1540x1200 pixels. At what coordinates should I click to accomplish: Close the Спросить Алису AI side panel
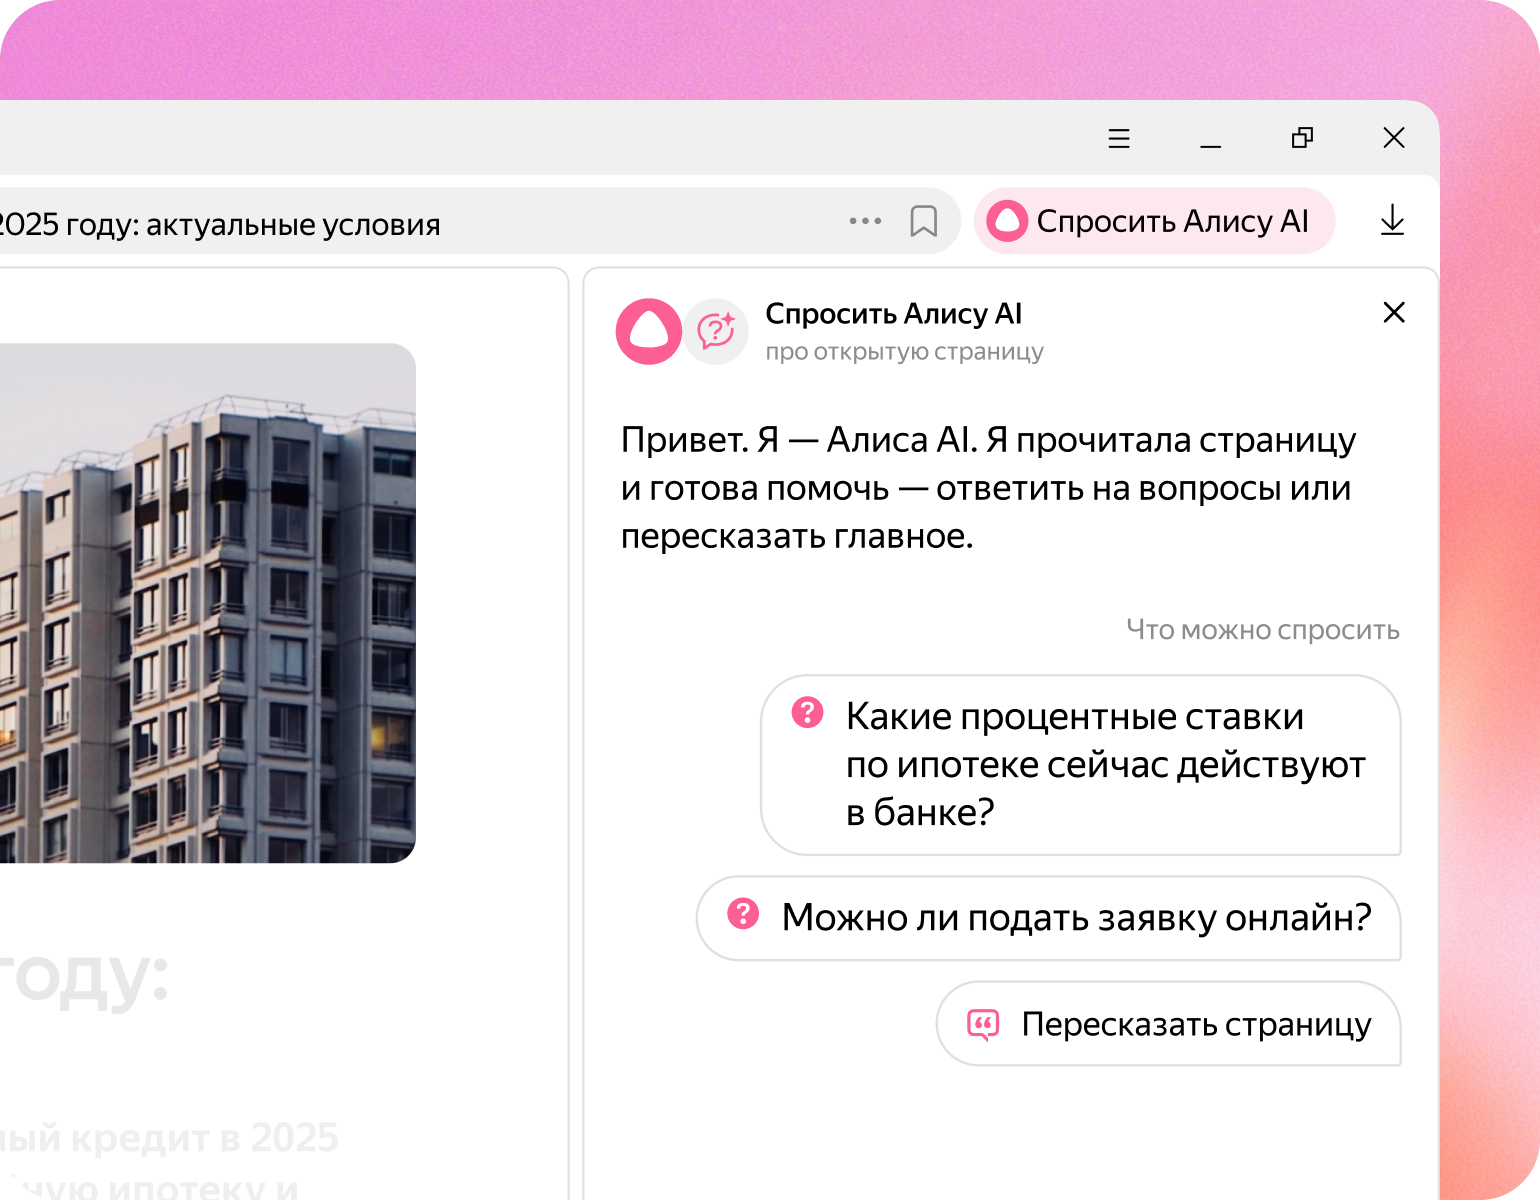pyautogui.click(x=1394, y=313)
